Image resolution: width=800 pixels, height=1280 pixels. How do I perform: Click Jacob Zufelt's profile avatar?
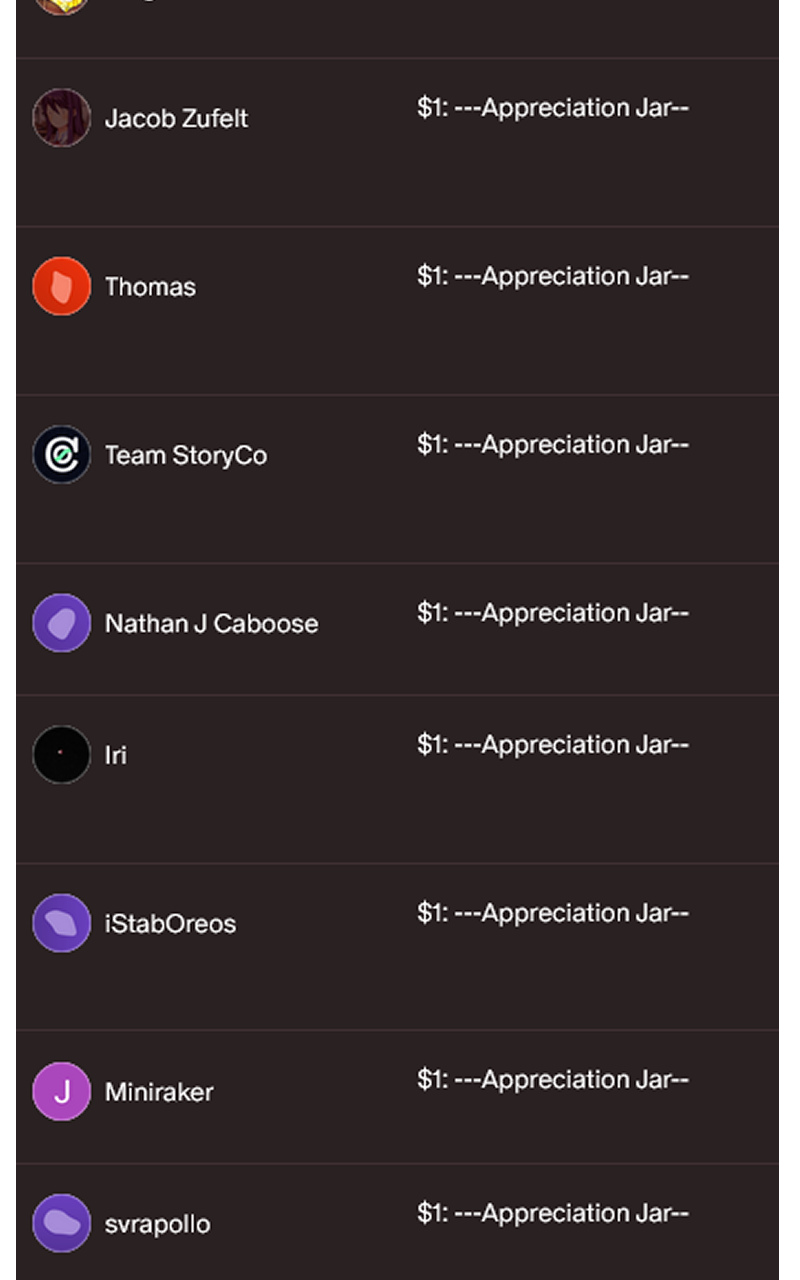point(61,118)
